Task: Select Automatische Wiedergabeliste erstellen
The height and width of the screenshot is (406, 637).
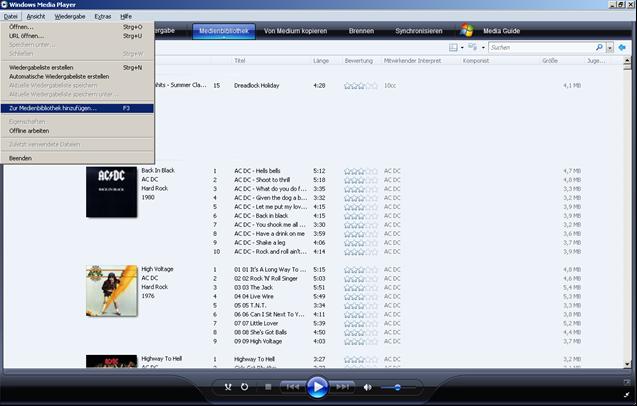Action: point(77,76)
